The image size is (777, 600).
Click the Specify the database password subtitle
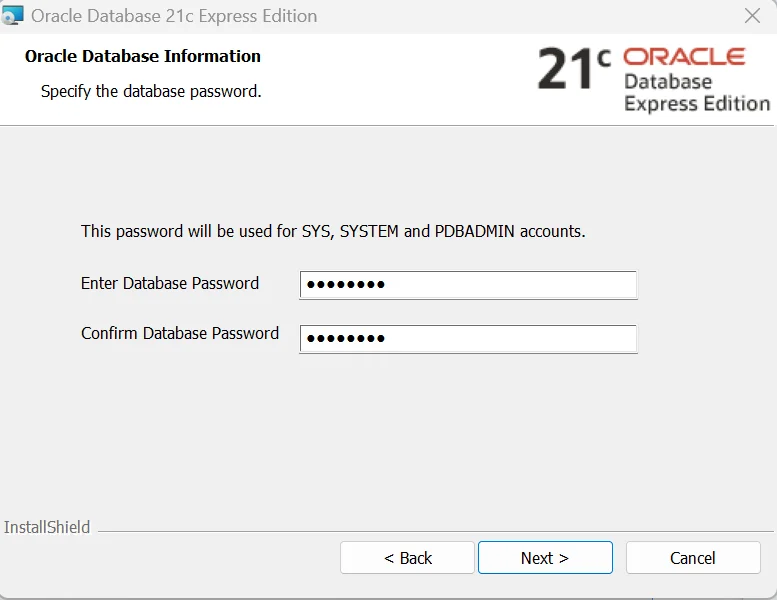tap(151, 92)
